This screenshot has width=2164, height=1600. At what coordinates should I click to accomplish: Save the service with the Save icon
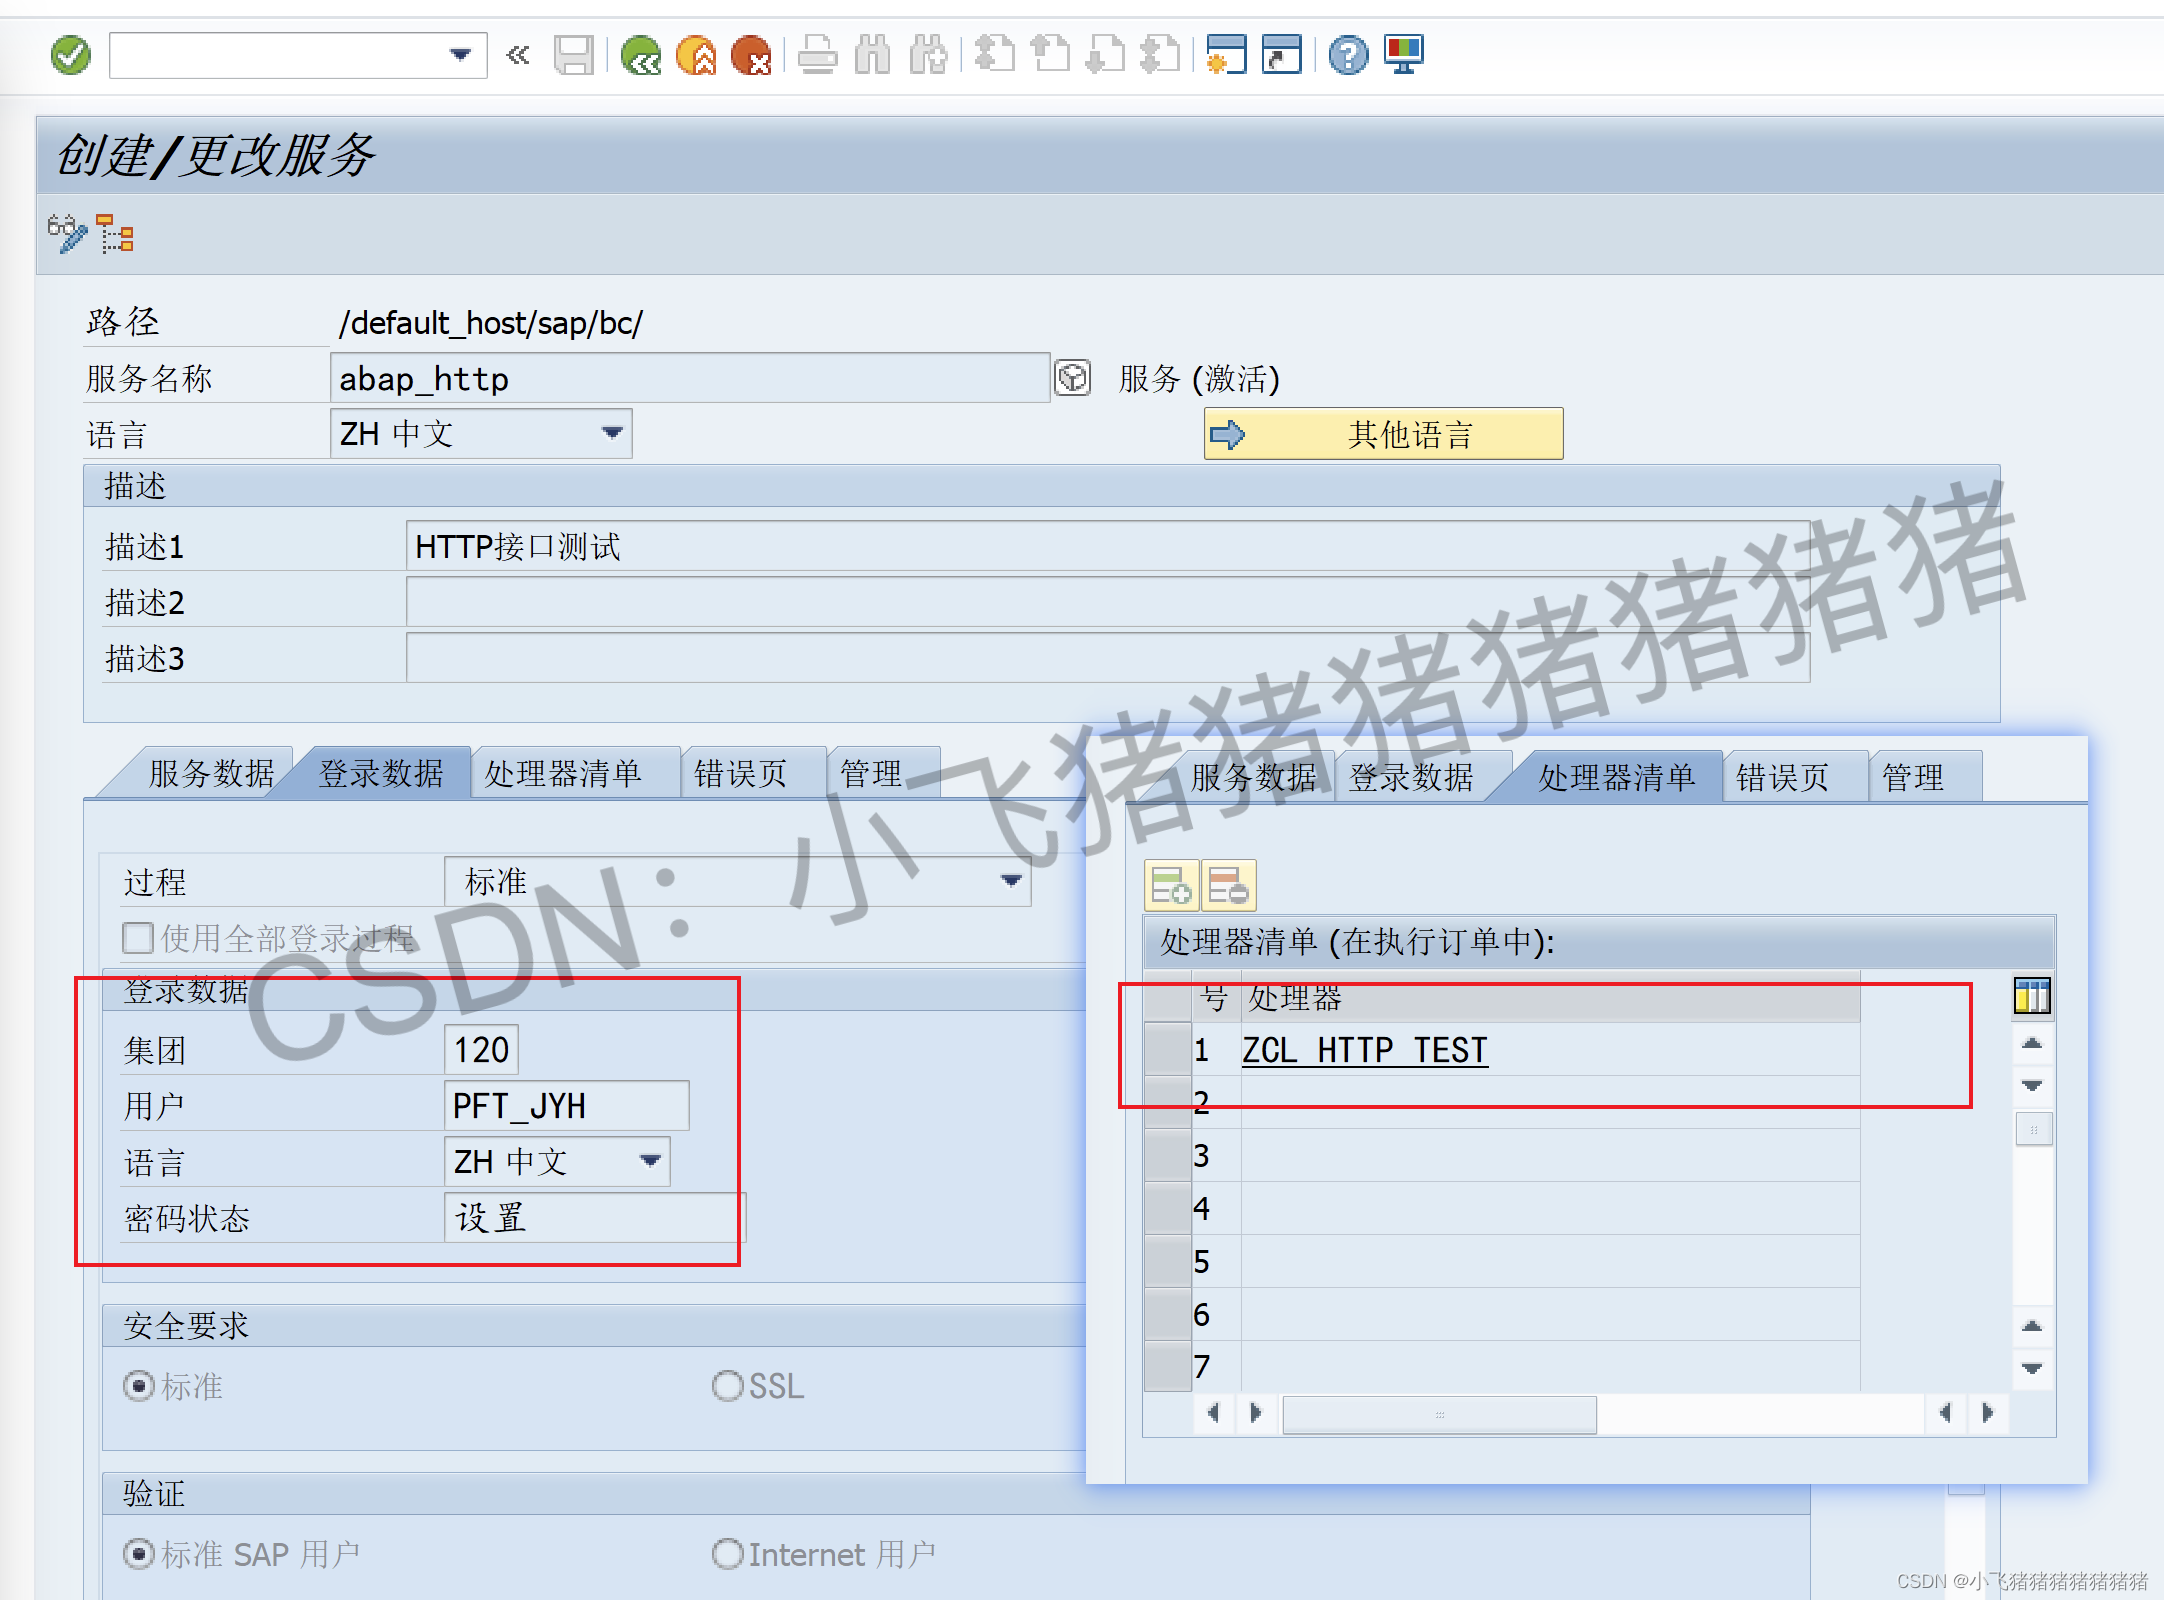575,55
